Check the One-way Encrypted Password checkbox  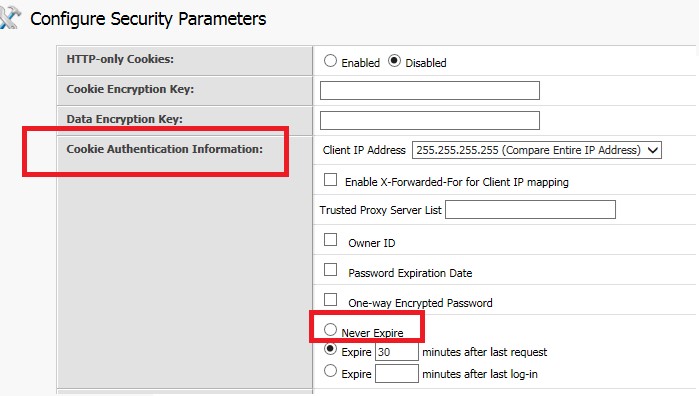click(330, 300)
